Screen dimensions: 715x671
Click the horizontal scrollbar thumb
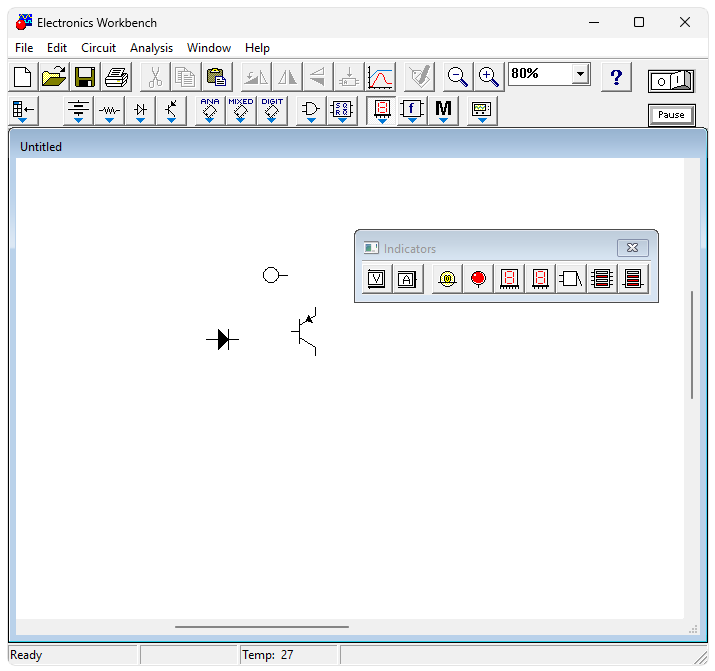tap(262, 627)
